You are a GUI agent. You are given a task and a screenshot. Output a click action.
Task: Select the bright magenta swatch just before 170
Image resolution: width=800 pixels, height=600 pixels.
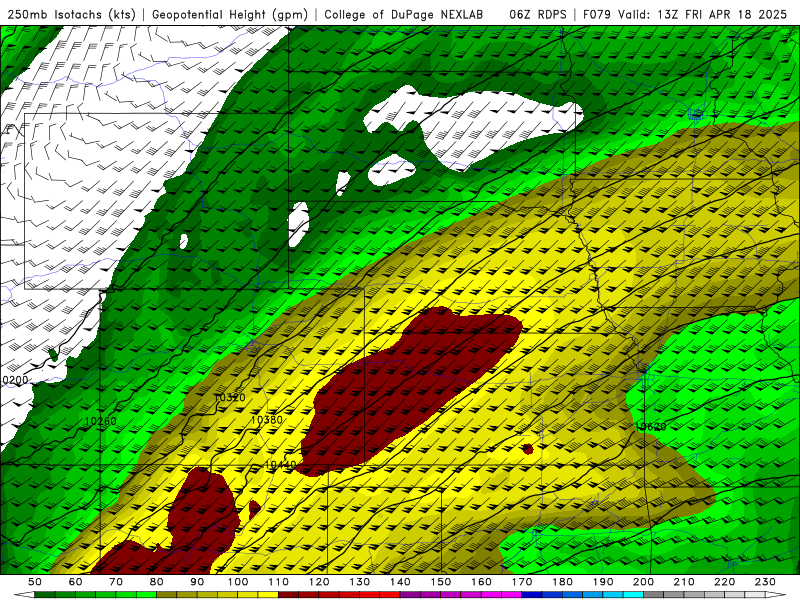[x=511, y=595]
